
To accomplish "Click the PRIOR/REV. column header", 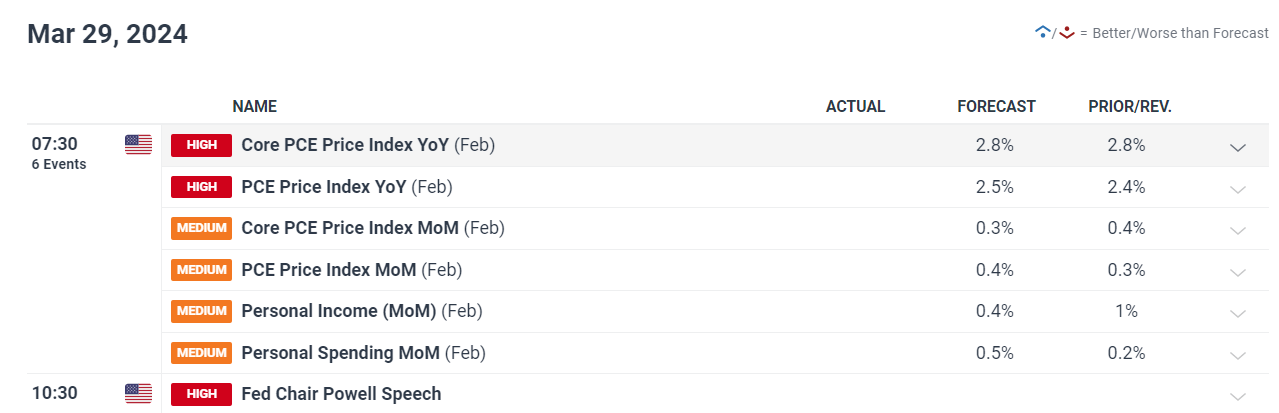I will (x=1130, y=106).
